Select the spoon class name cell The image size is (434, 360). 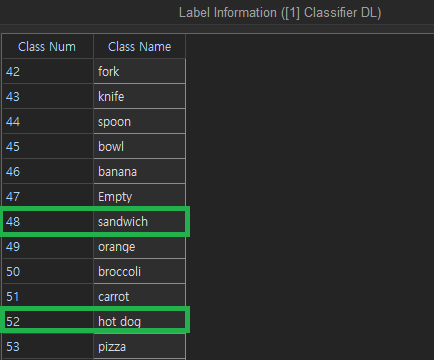(x=139, y=121)
